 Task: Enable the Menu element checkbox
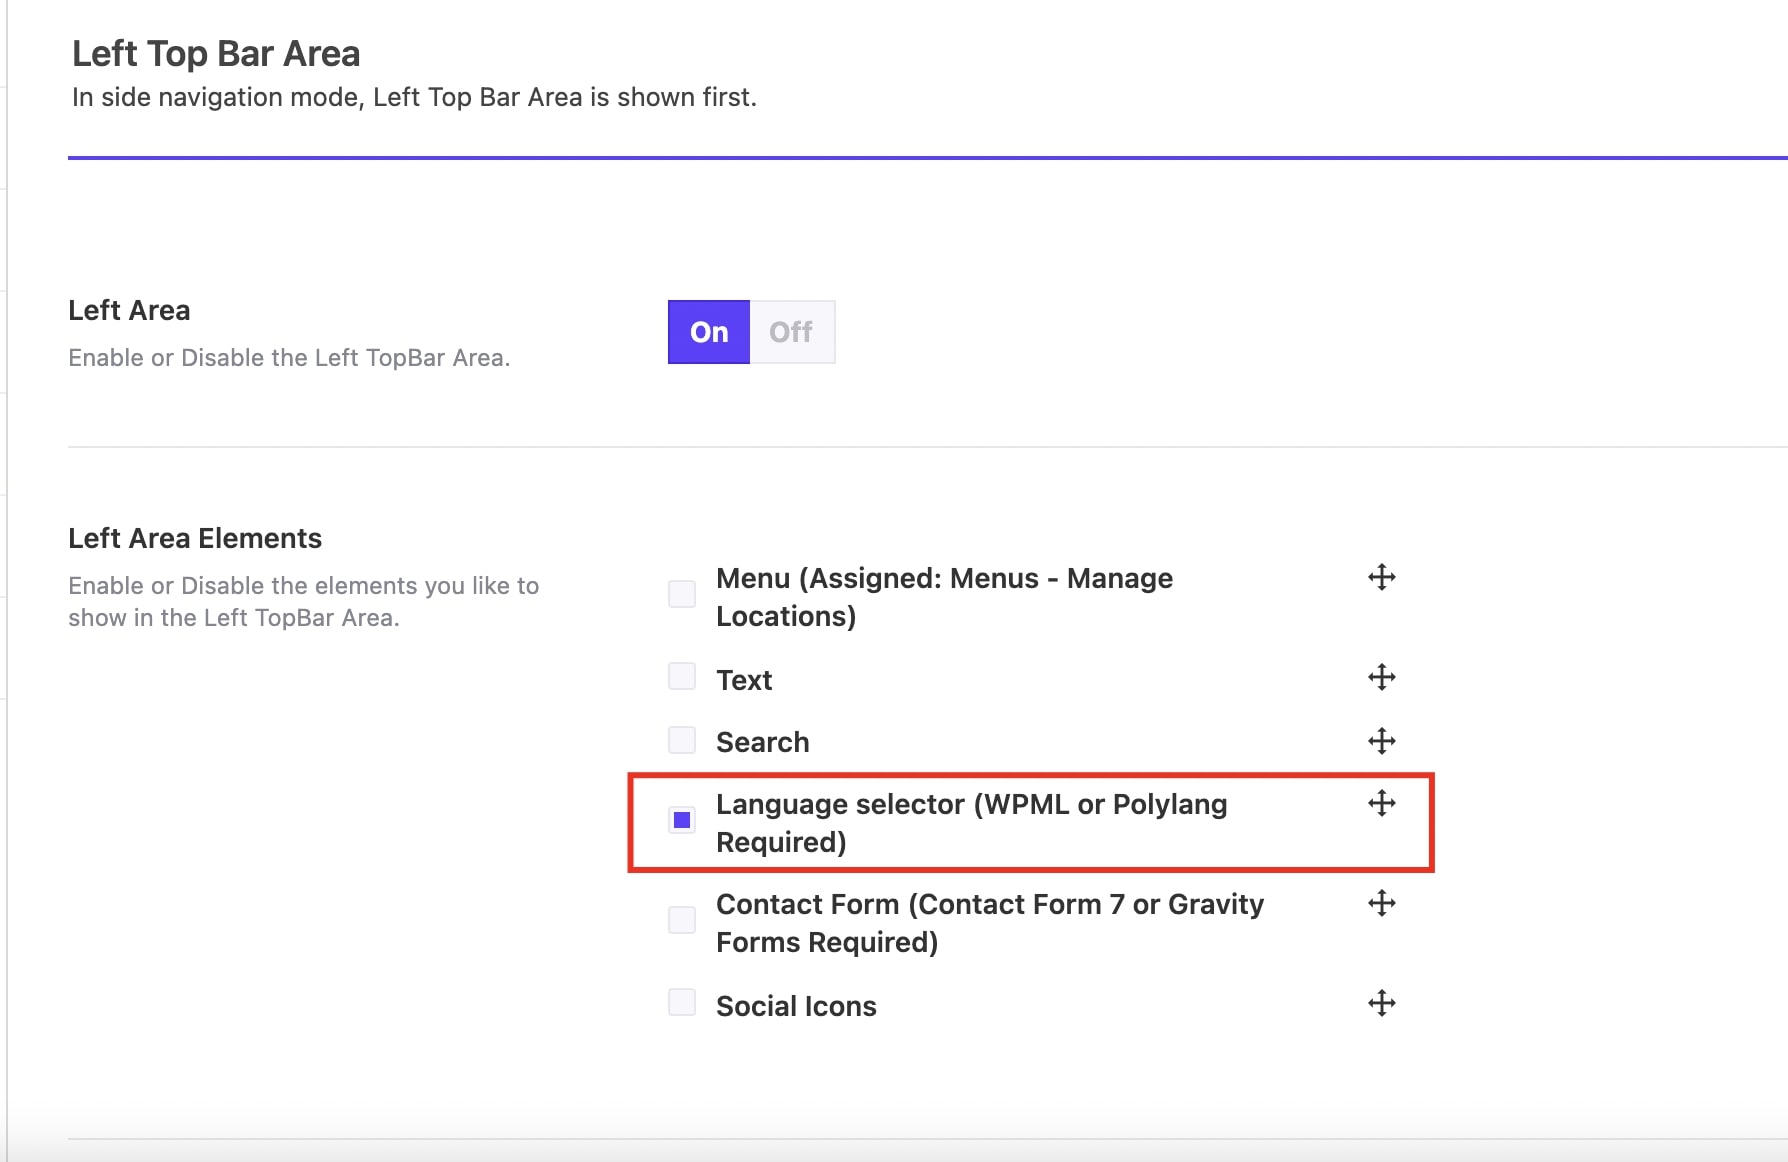(x=682, y=594)
